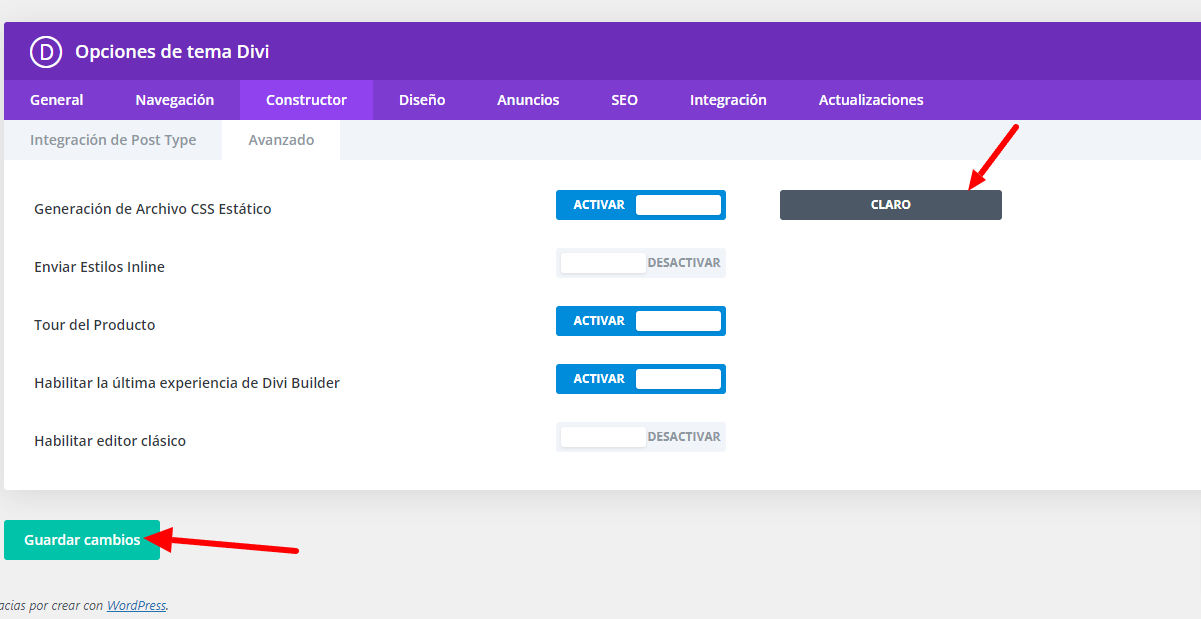The image size is (1201, 619).
Task: Switch to the Navegación tab
Action: click(x=175, y=100)
